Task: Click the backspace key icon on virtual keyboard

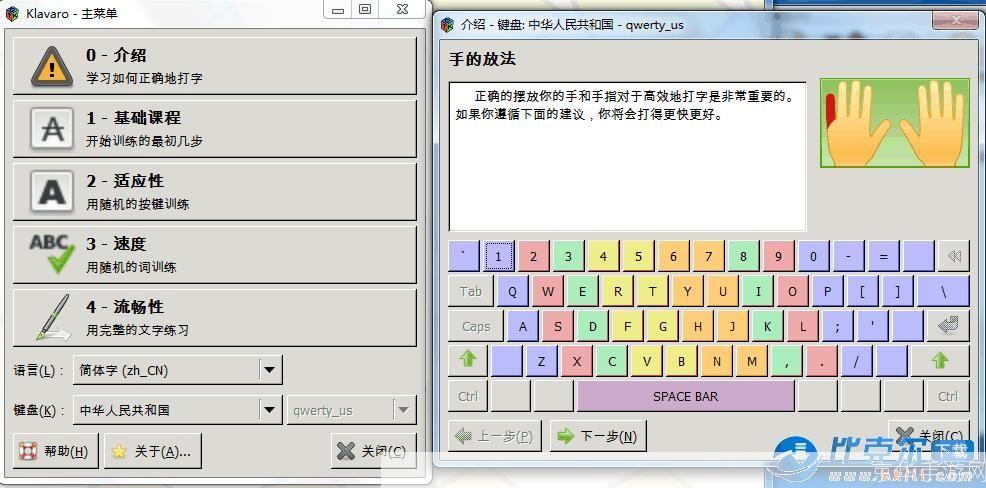Action: coord(954,257)
